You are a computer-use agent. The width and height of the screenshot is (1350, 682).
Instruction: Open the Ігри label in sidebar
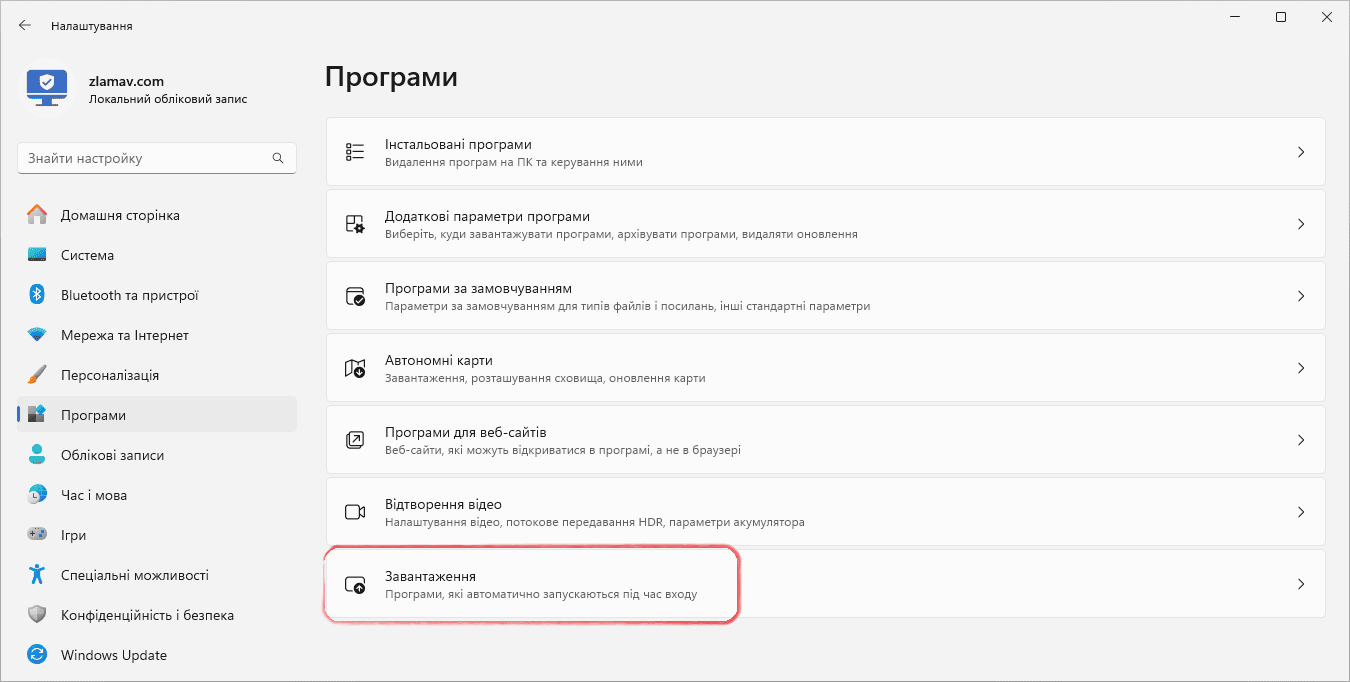73,535
